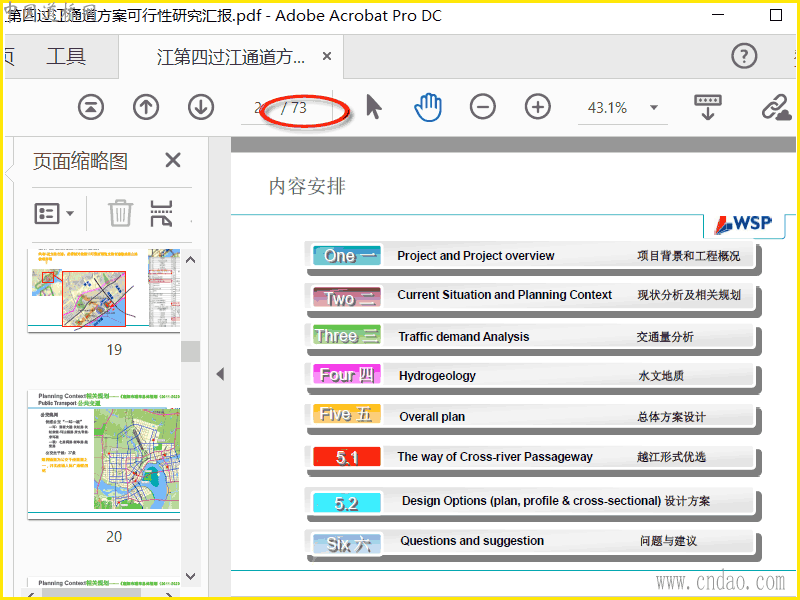The height and width of the screenshot is (600, 800).
Task: Activate the selection arrow tool
Action: point(374,107)
